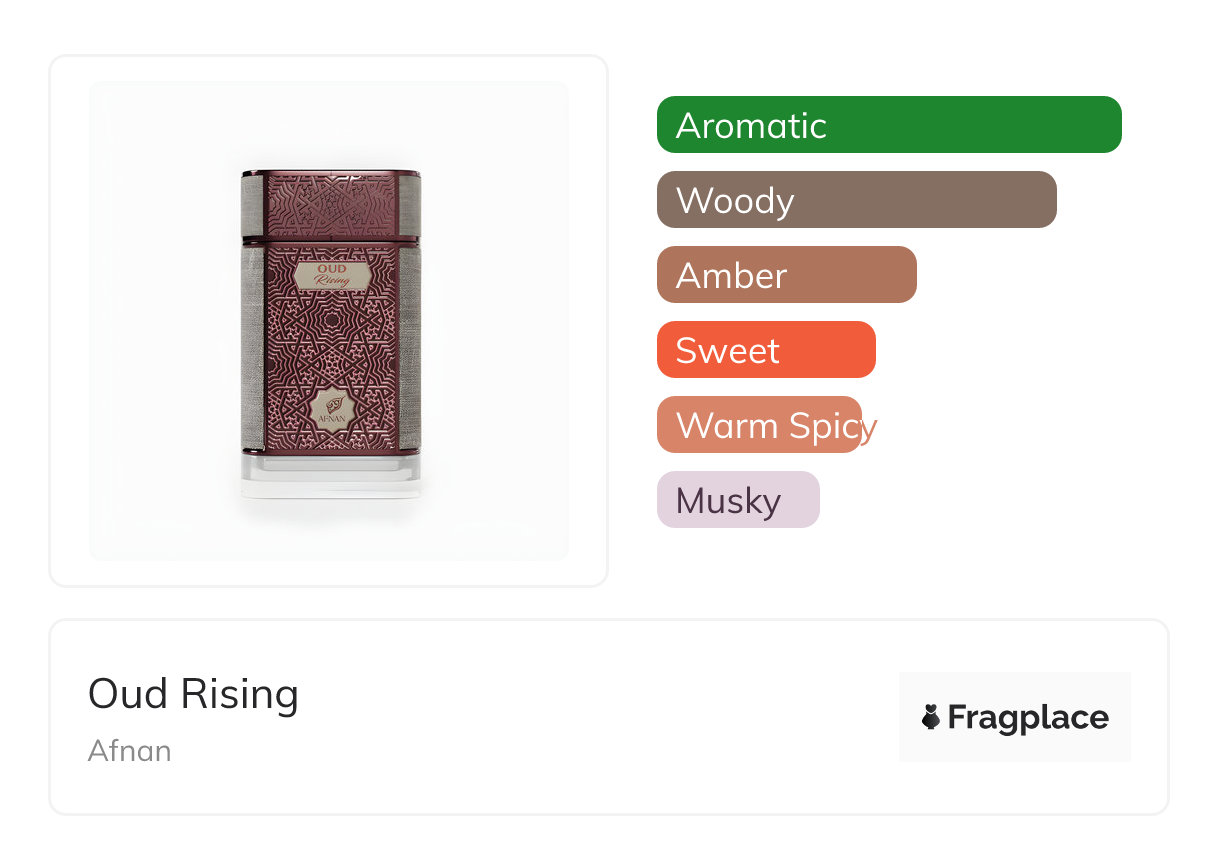The width and height of the screenshot is (1218, 864).
Task: Open the Afnan brand link
Action: 130,750
